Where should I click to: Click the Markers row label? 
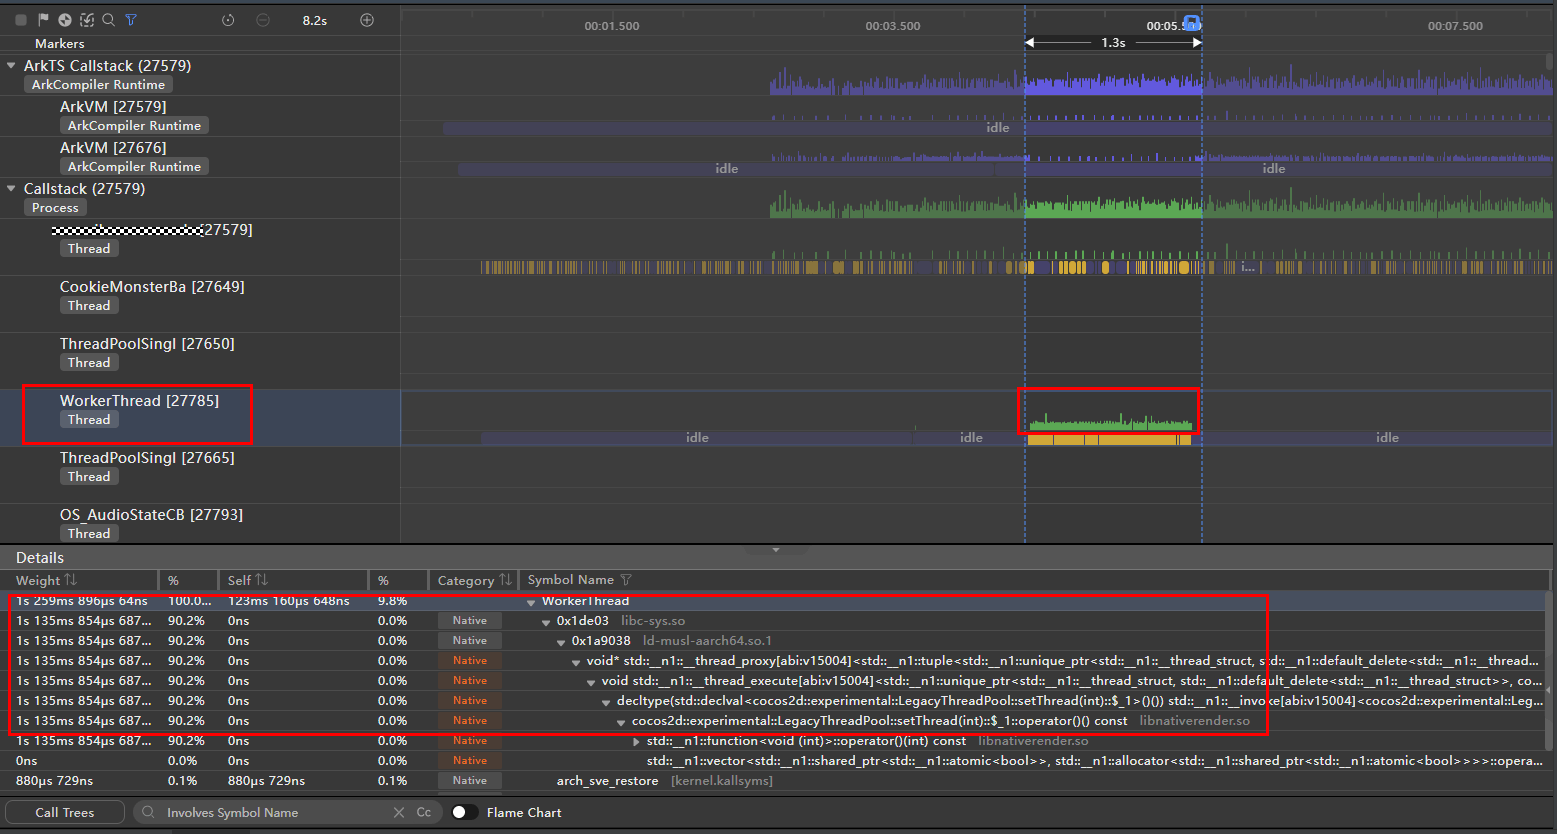coord(59,44)
